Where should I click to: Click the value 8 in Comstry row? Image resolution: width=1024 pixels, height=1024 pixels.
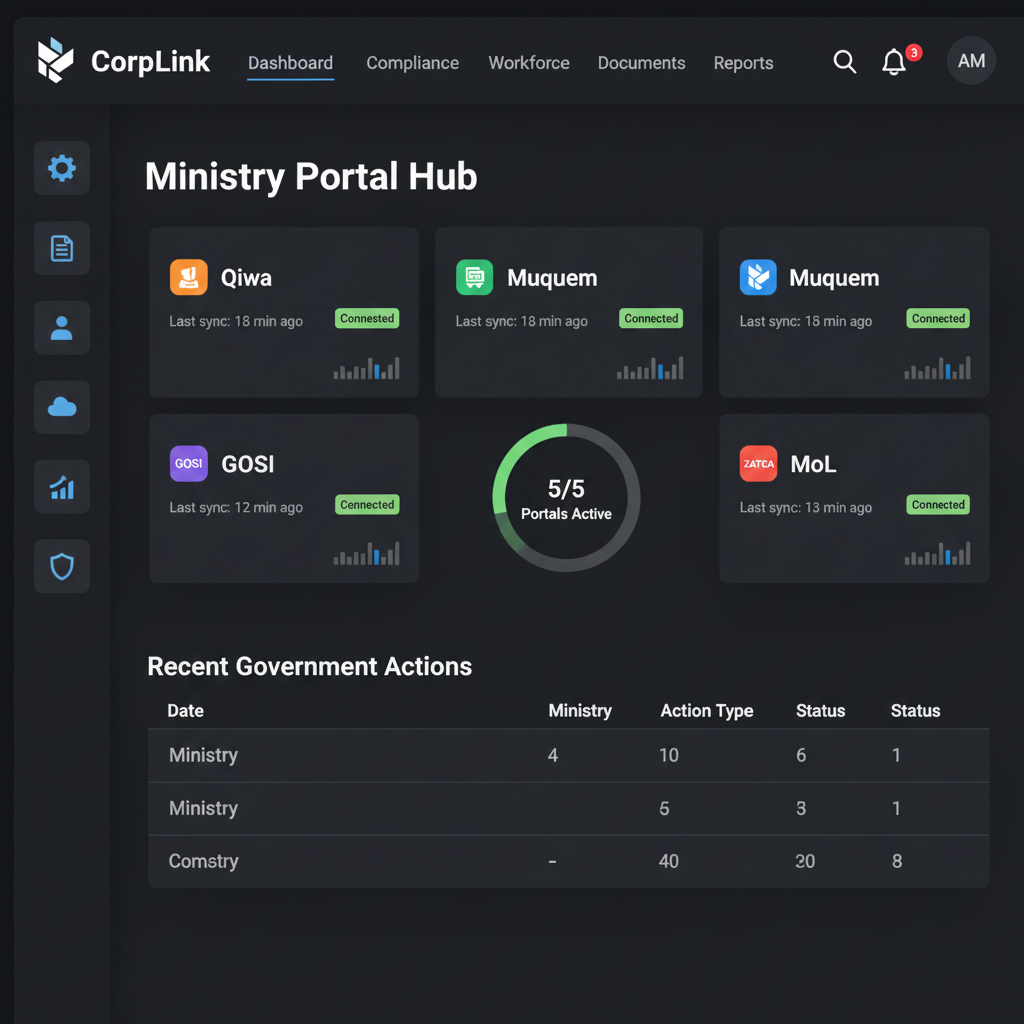click(897, 861)
